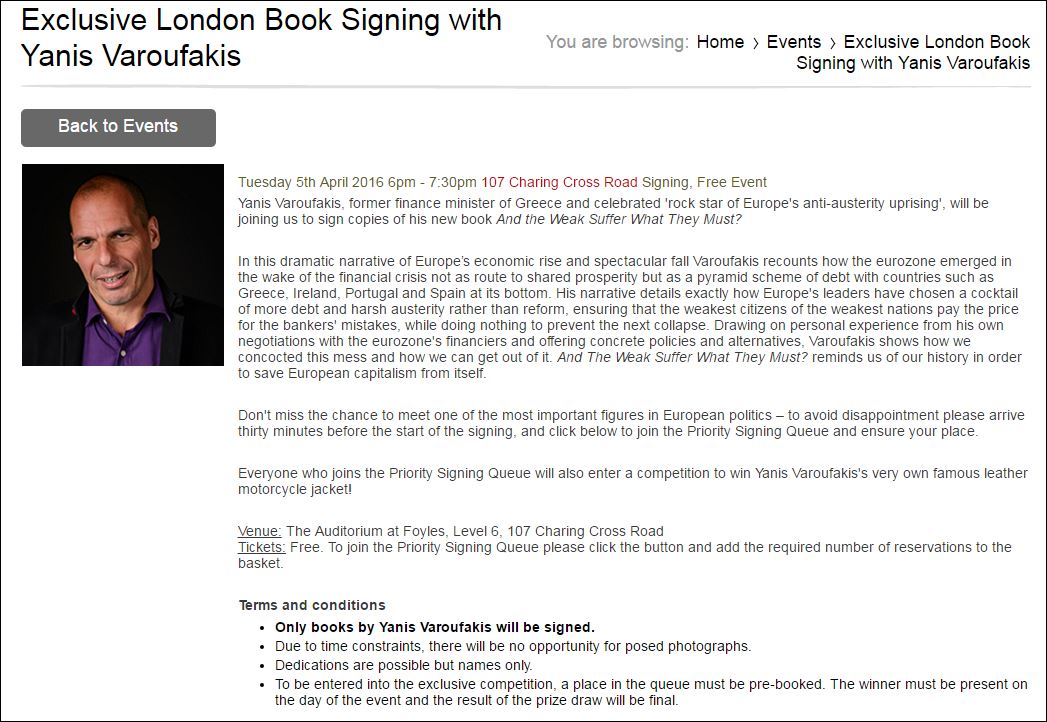Open the red 107 Charing Cross Road link
Screen dimensions: 1047x722
pos(559,182)
